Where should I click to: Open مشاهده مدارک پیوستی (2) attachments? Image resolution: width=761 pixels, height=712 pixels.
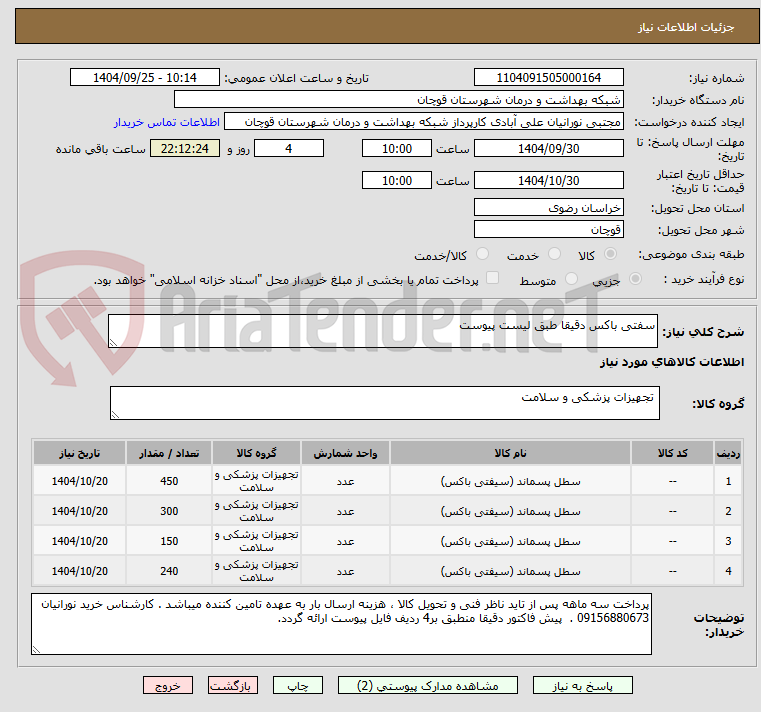[x=428, y=685]
